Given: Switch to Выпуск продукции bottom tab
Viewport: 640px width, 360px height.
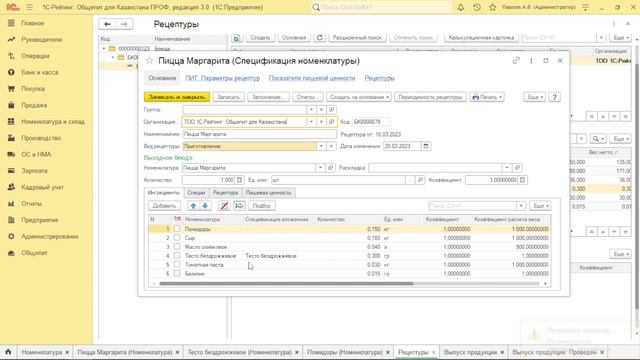Looking at the screenshot, I should coord(471,352).
